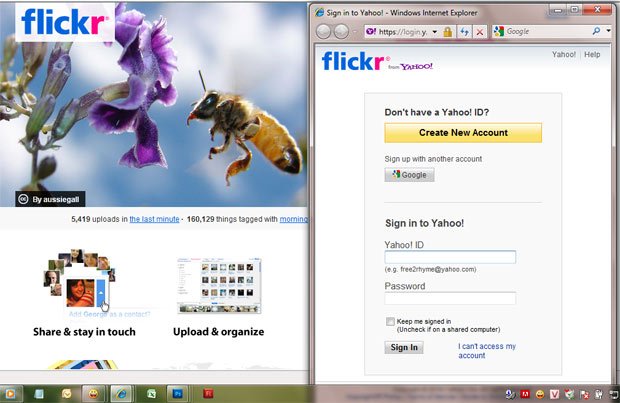The height and width of the screenshot is (403, 620).
Task: Focus the Yahoo! ID text field
Action: [x=450, y=257]
